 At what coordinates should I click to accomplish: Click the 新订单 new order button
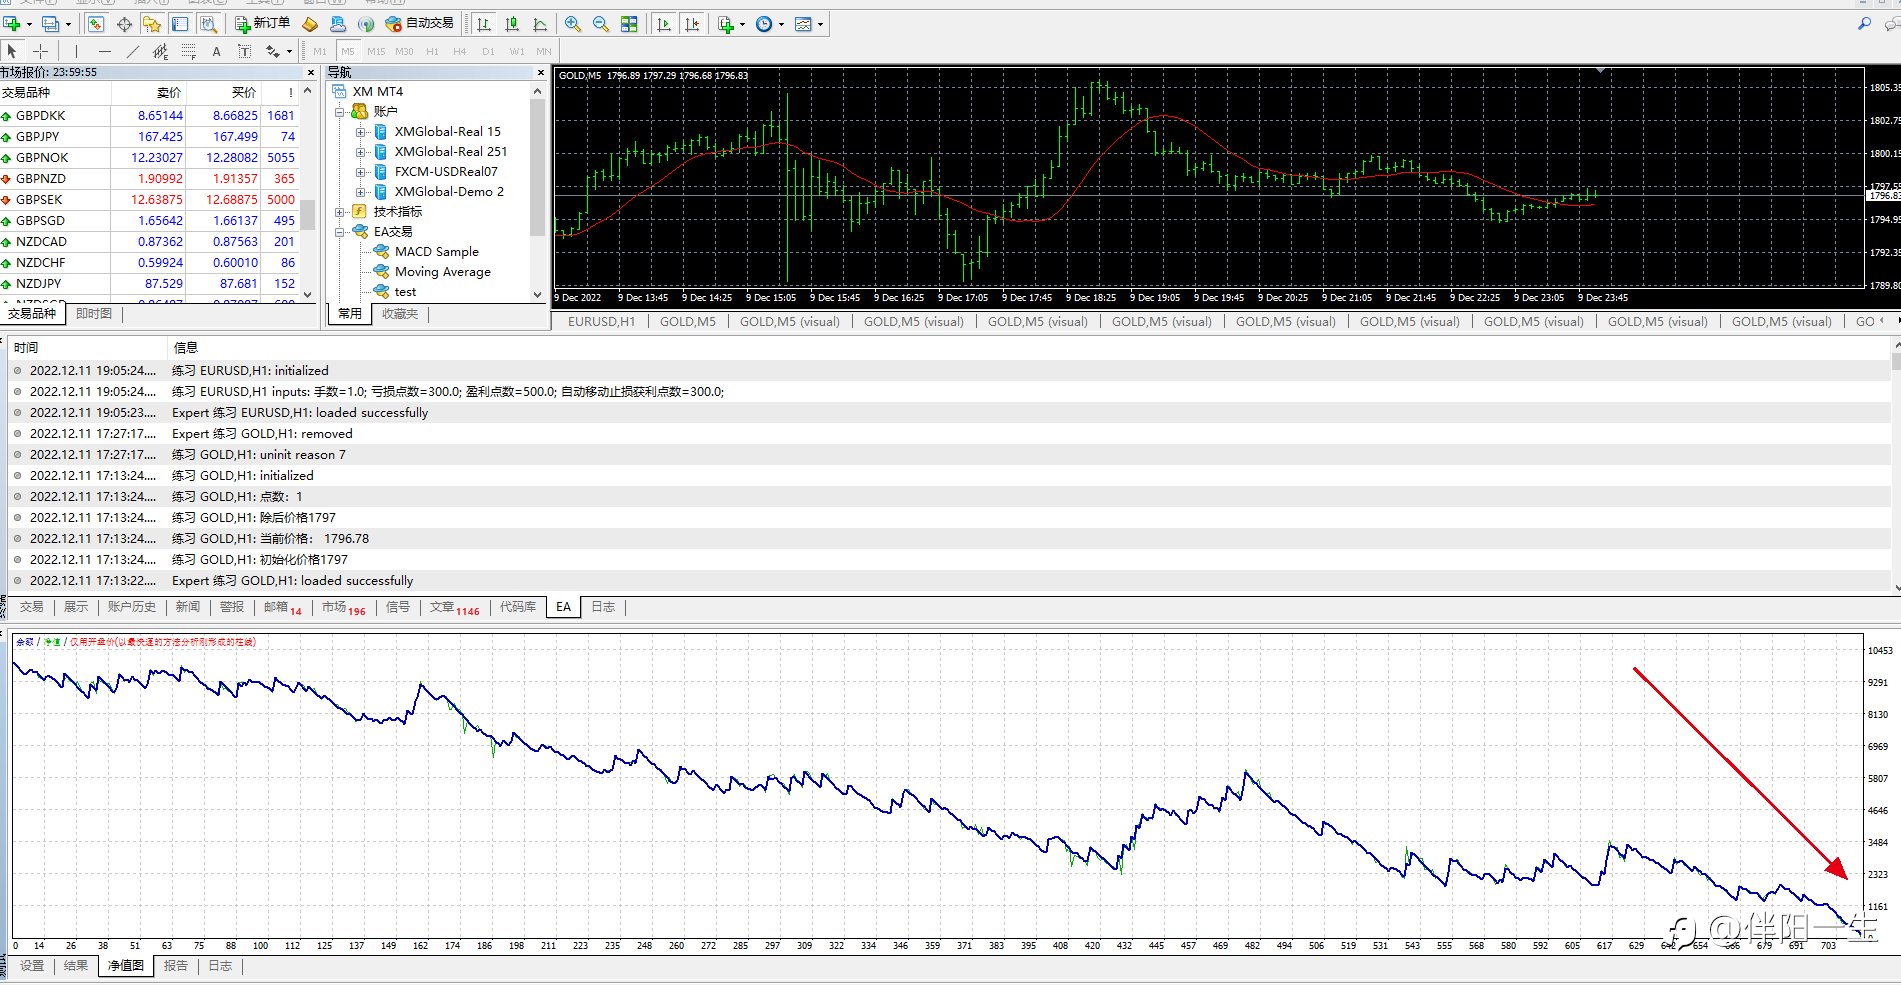(262, 23)
